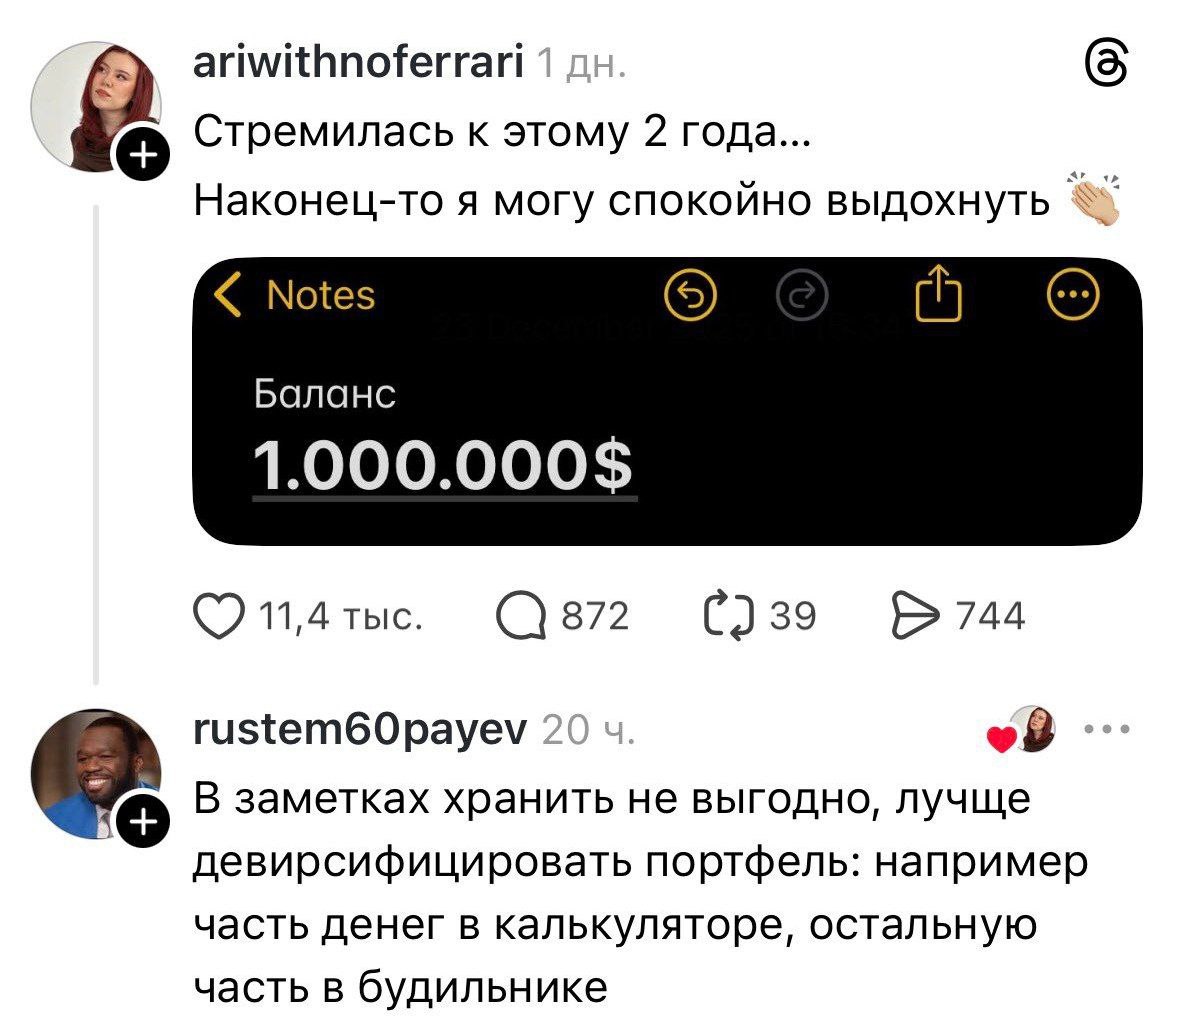Follow ariwithnoferrari via the plus badge
The image size is (1179, 1027).
145,152
